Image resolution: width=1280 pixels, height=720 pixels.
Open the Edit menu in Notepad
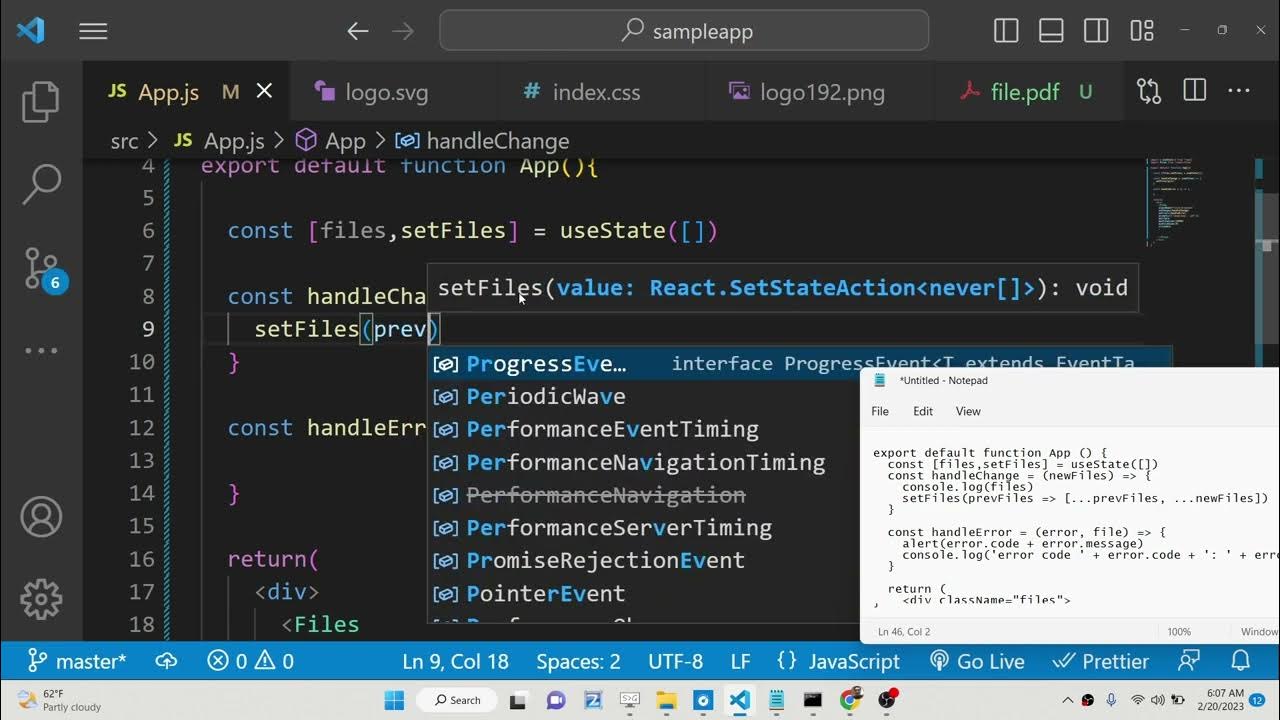click(922, 411)
